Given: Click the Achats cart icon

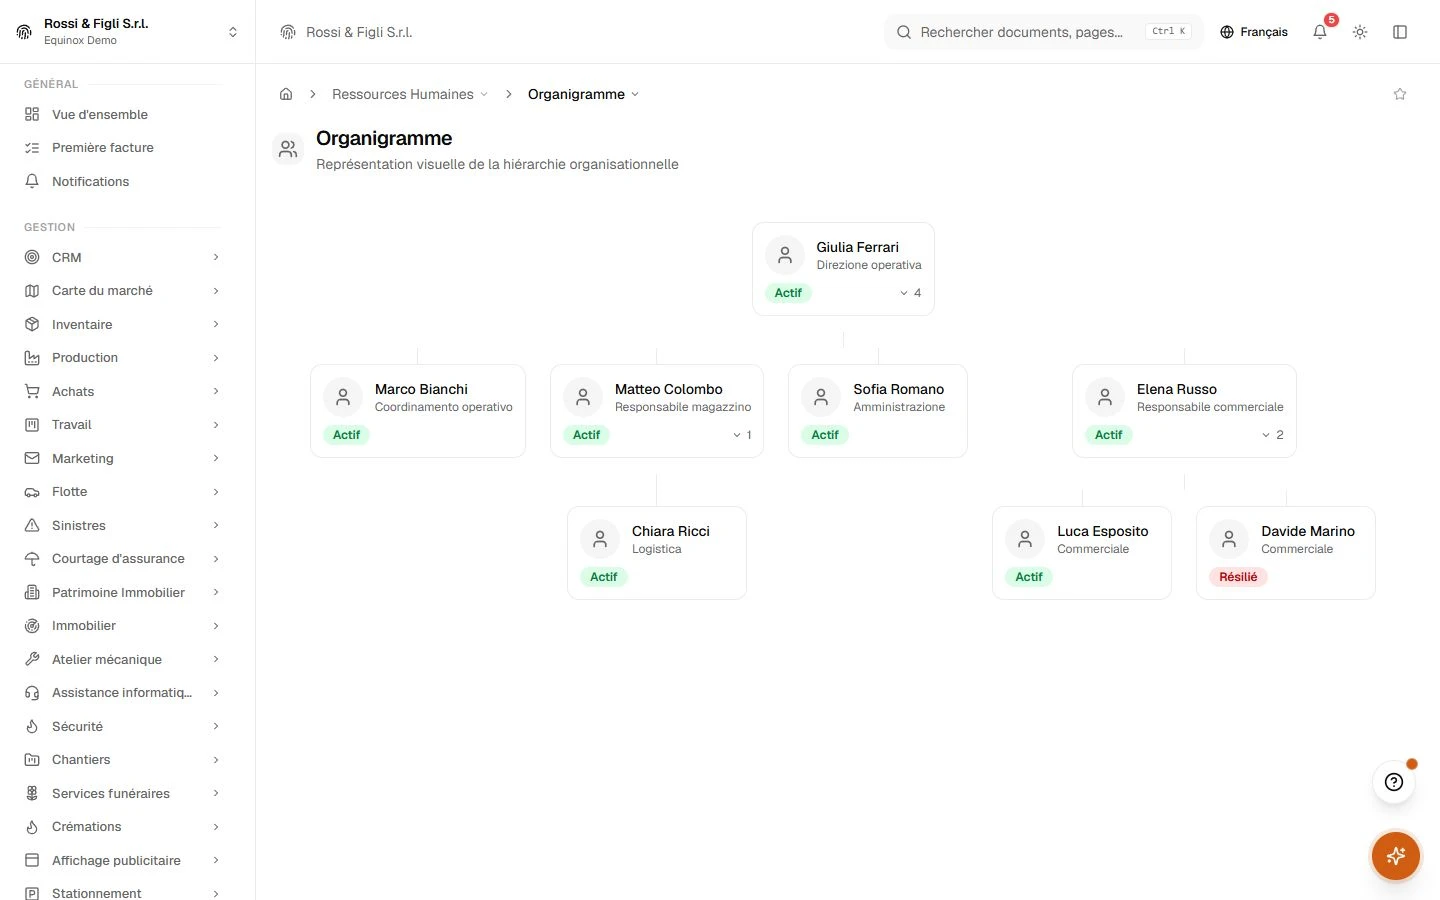Looking at the screenshot, I should [32, 391].
